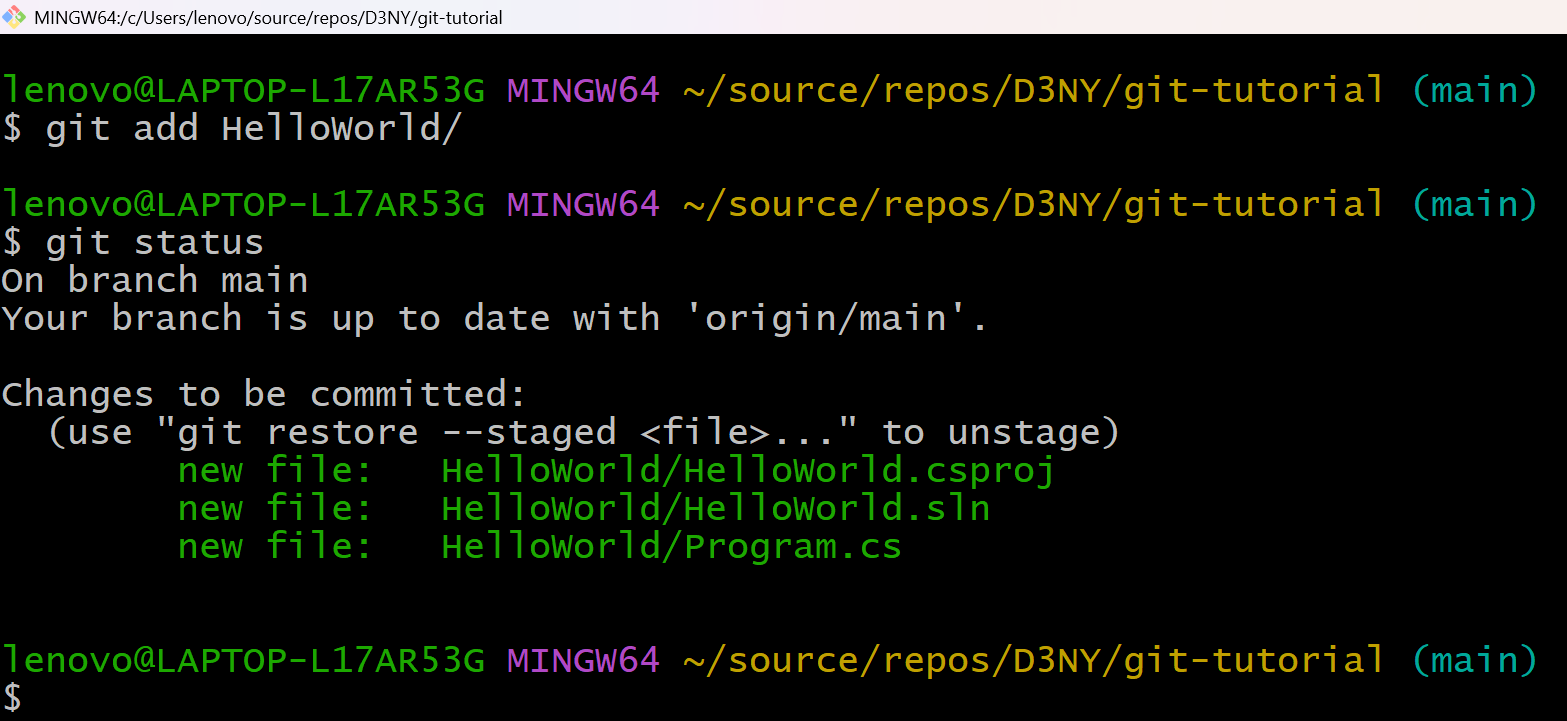
Task: Click the 'git add HelloWorld/' command text
Action: (254, 129)
